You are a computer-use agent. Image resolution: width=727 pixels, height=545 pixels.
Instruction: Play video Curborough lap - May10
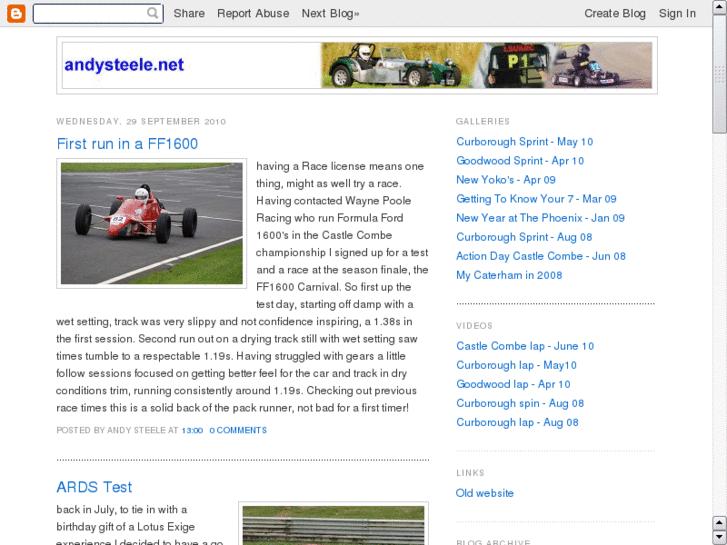pos(516,365)
